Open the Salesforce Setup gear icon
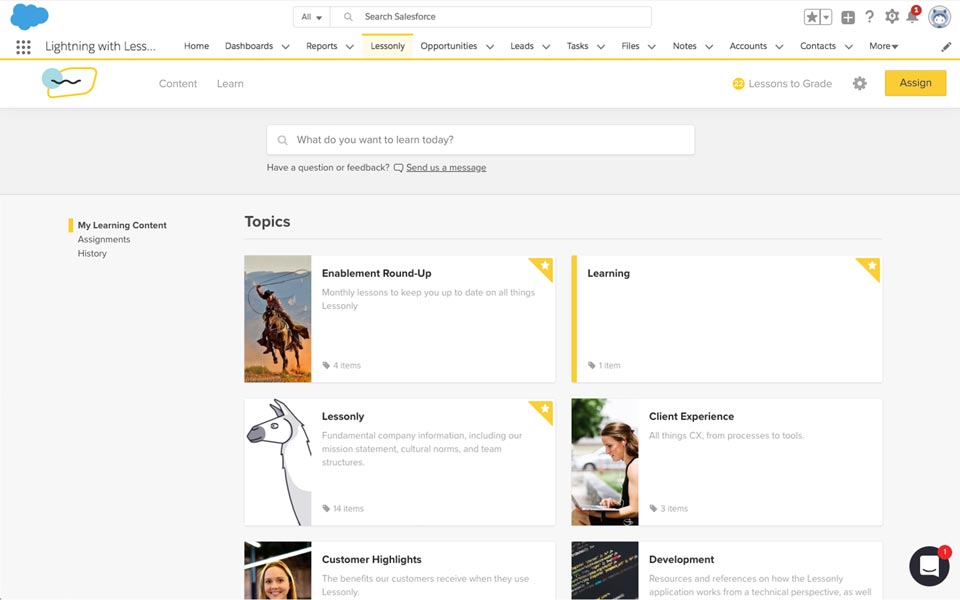960x600 pixels. point(892,17)
